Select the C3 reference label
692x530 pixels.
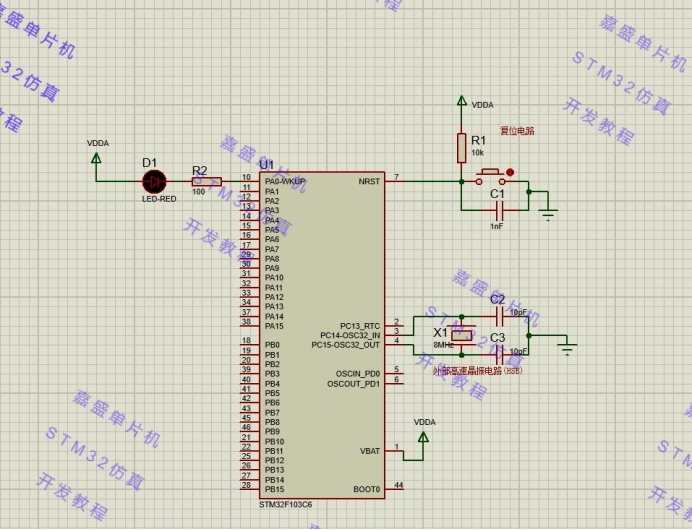pos(498,338)
